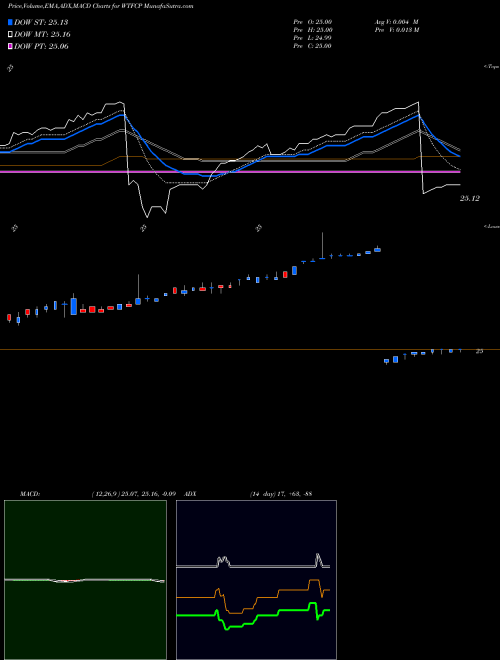
Task: Click the 25 price label on the orange line
Action: tap(479, 351)
